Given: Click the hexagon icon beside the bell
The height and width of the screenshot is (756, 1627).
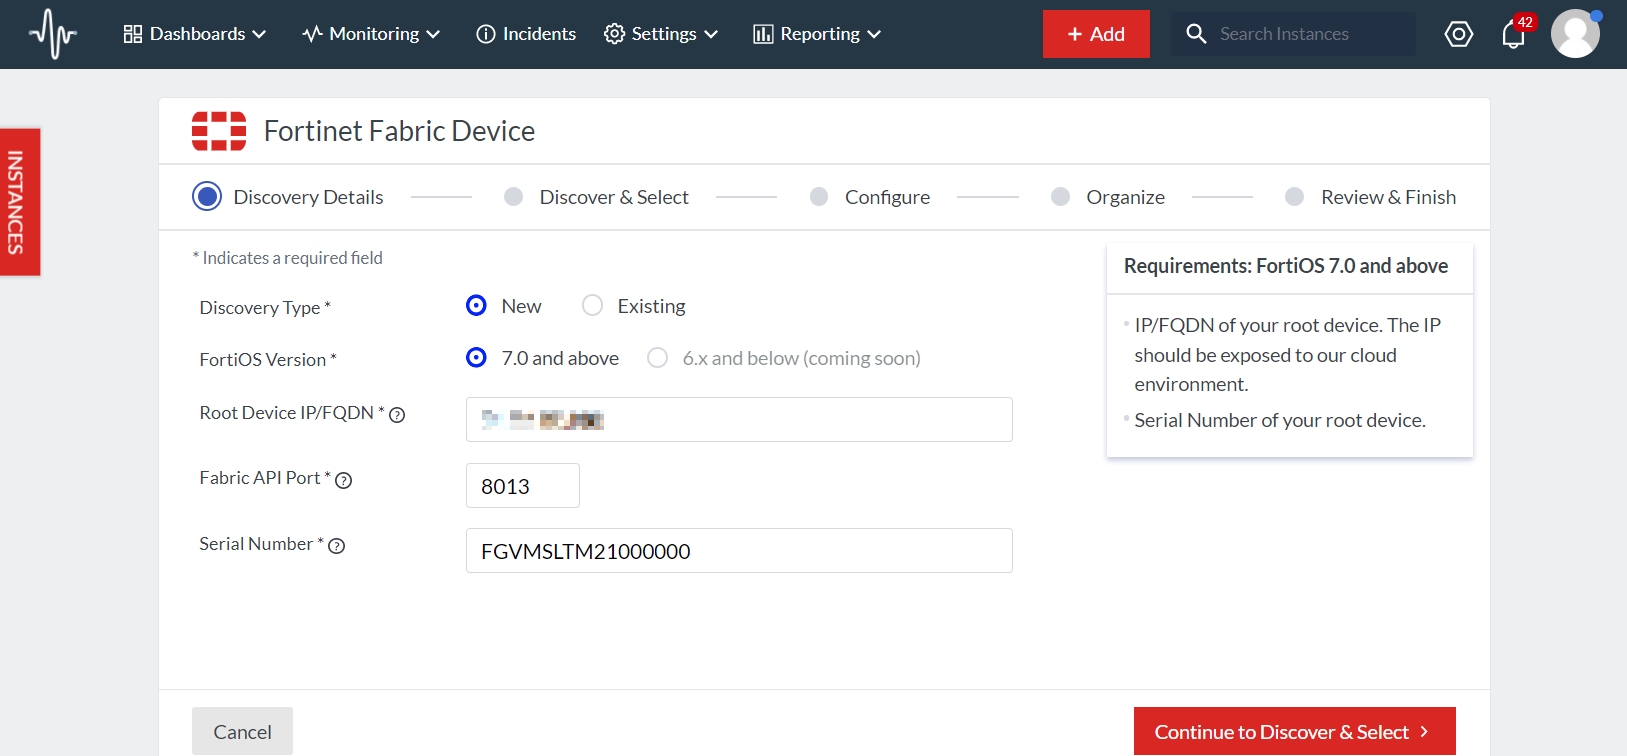Looking at the screenshot, I should (x=1459, y=34).
